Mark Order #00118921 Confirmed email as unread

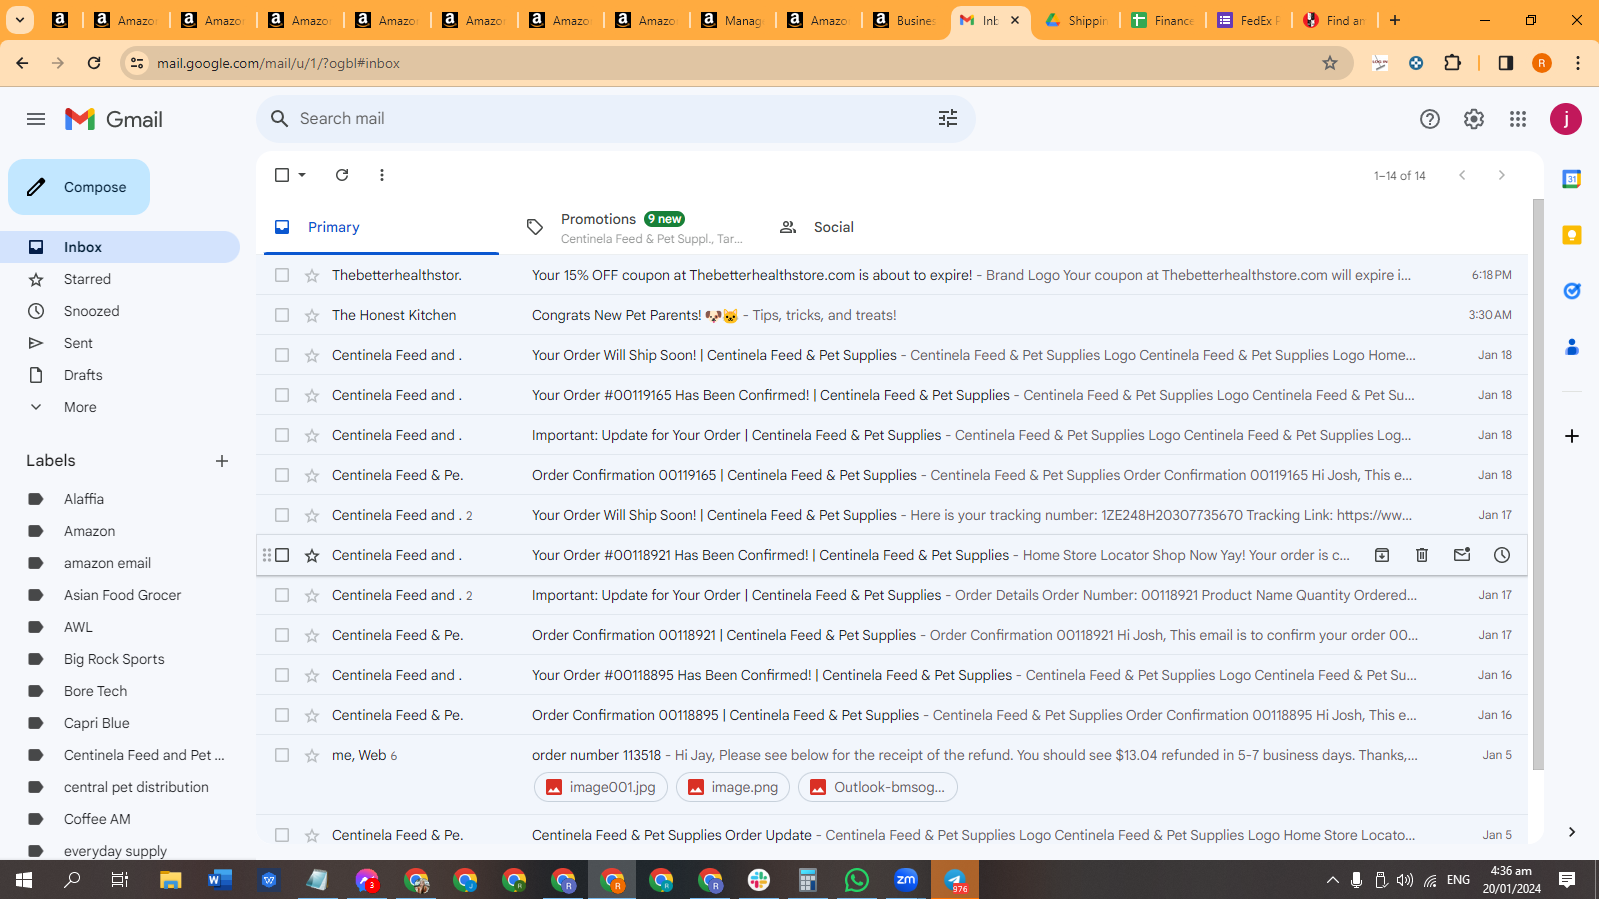tap(1462, 555)
